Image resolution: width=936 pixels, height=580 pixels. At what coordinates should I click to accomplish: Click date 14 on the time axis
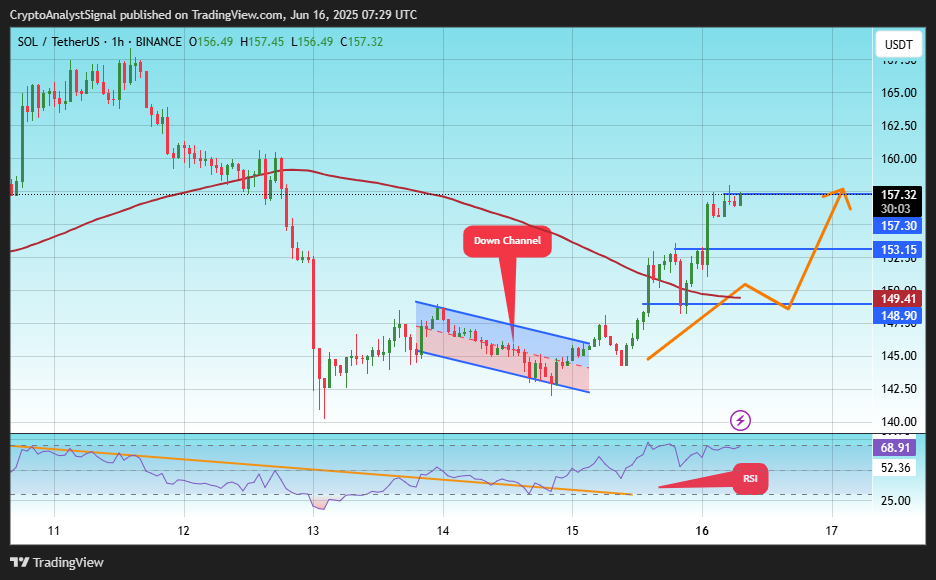coord(442,530)
